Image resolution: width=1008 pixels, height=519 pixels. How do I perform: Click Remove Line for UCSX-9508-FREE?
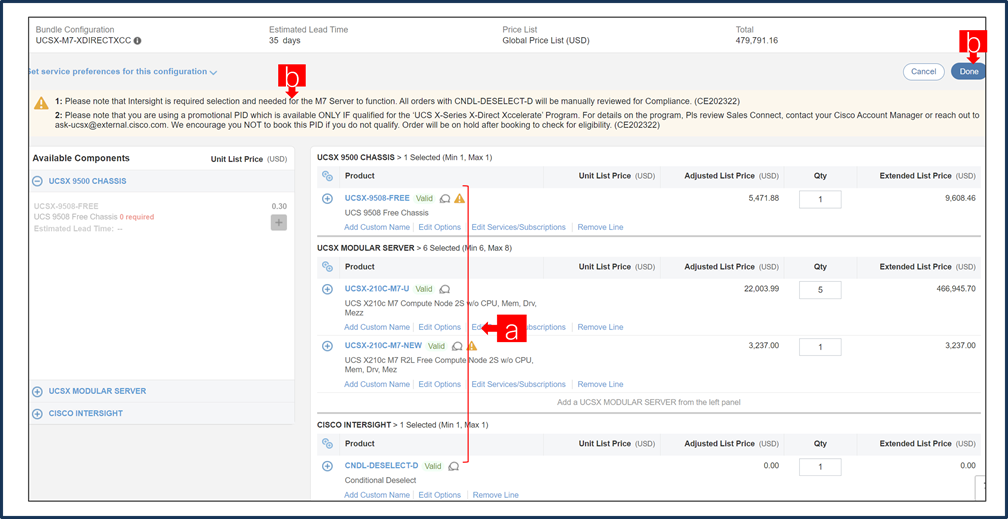pyautogui.click(x=600, y=227)
